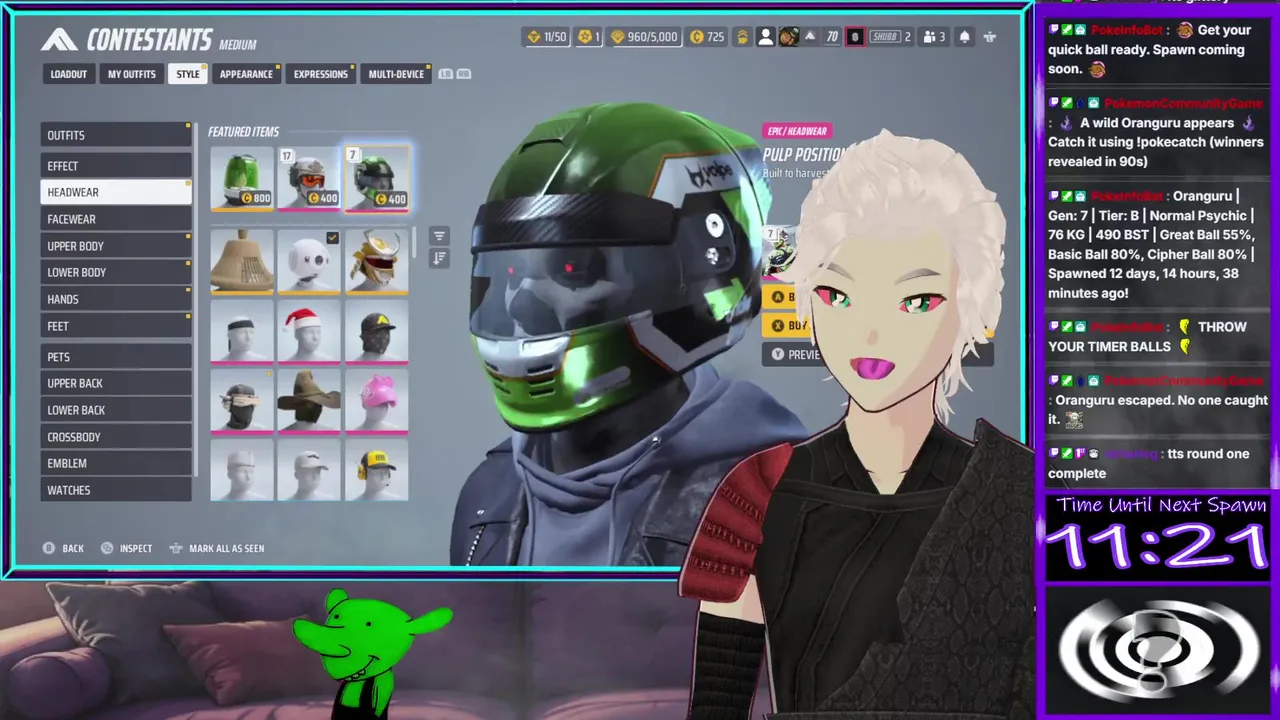The width and height of the screenshot is (1280, 720).
Task: Select the brown wide-brim hat
Action: point(309,401)
